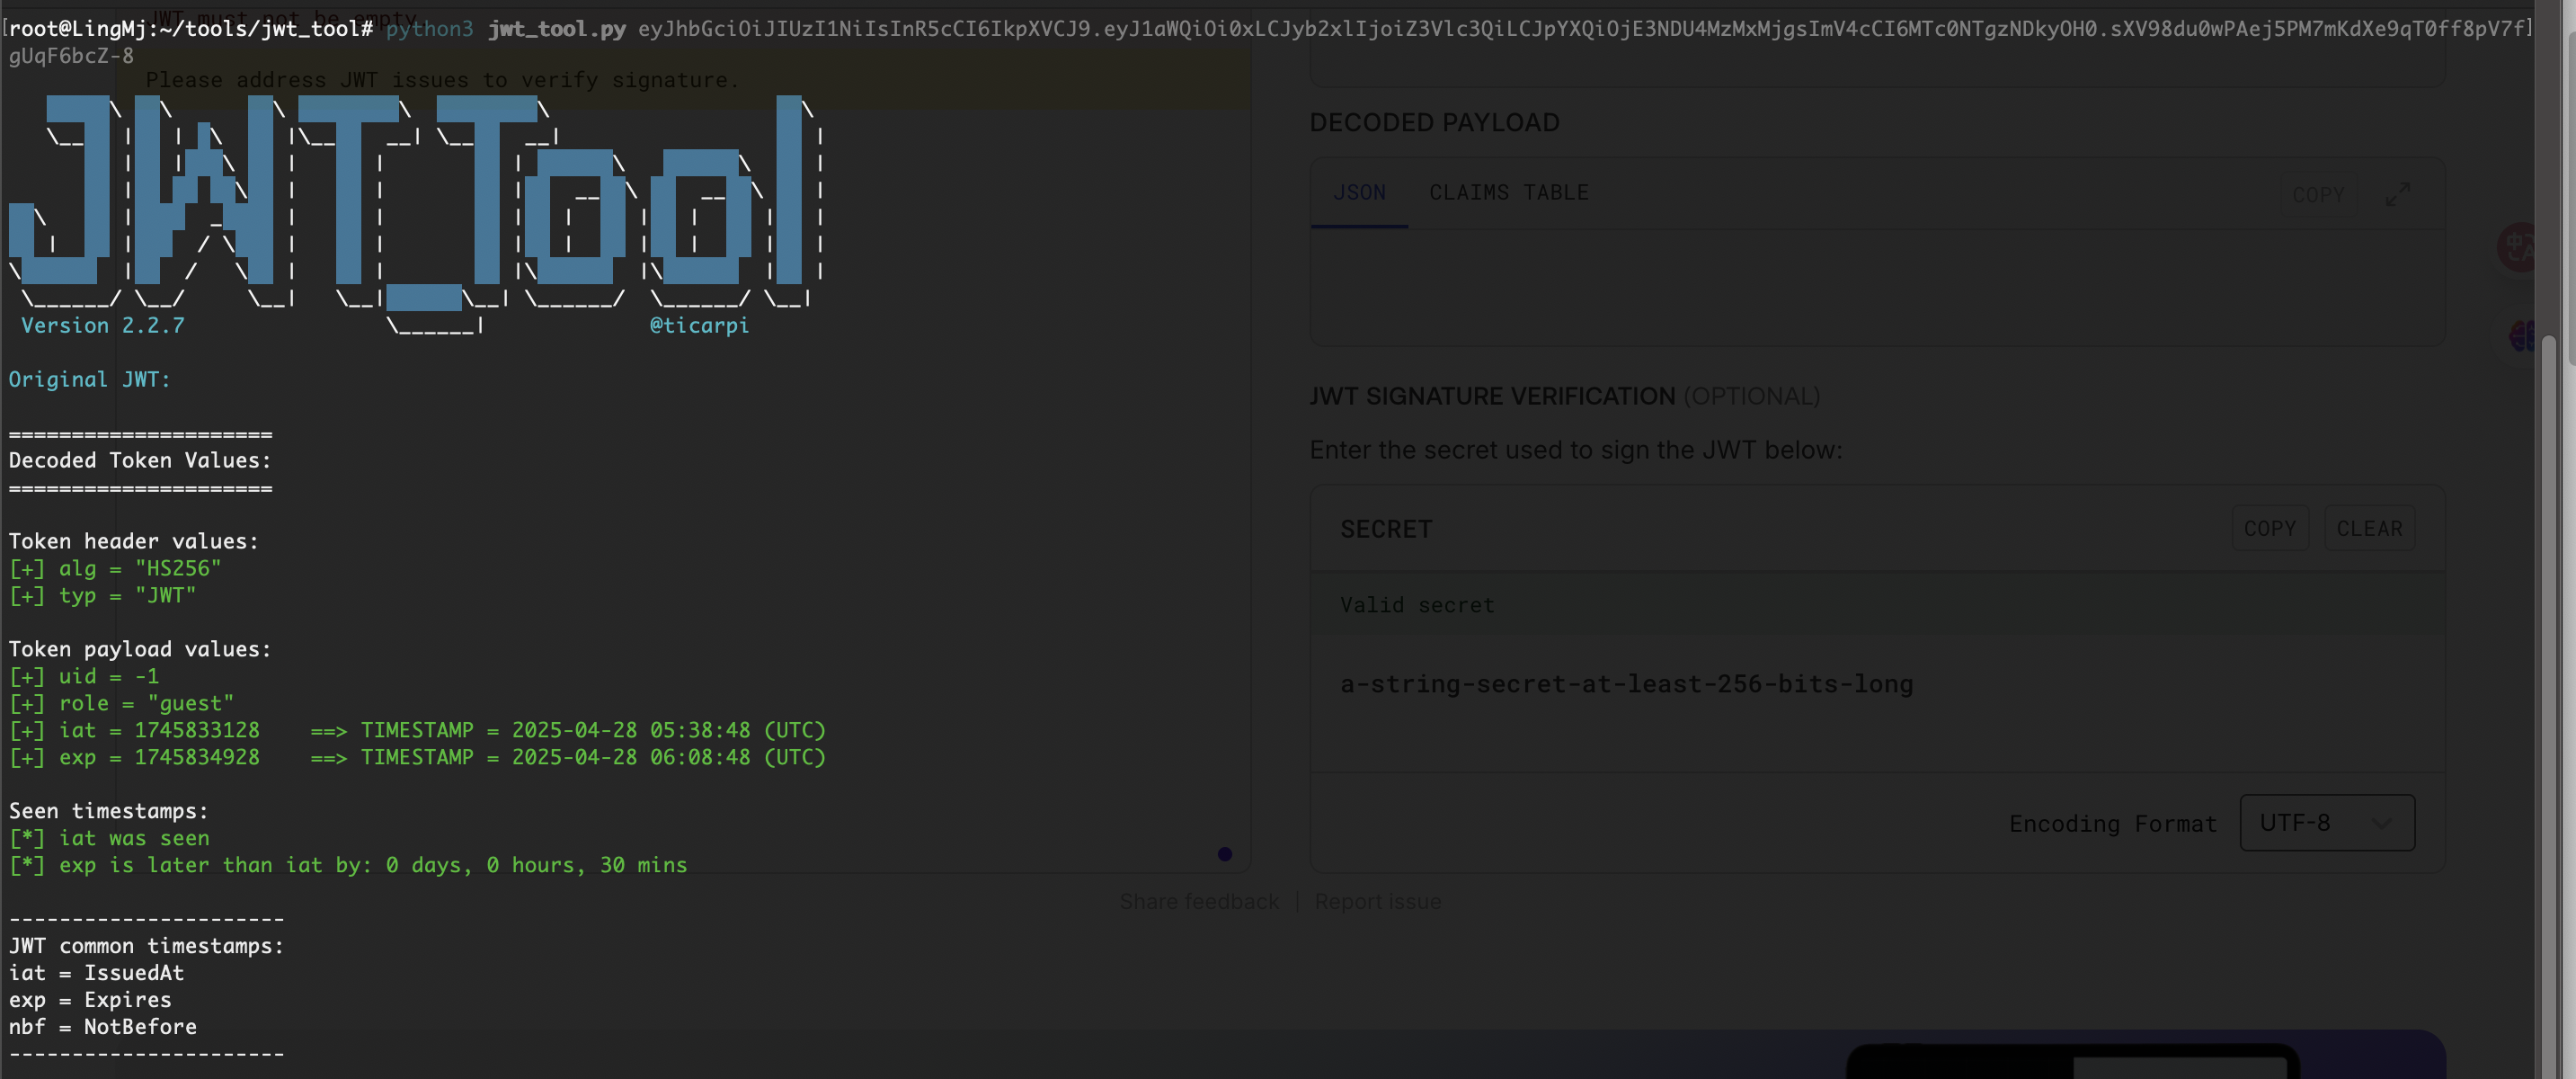This screenshot has width=2576, height=1079.
Task: Click the 'exp is later than iat' line
Action: [x=348, y=865]
